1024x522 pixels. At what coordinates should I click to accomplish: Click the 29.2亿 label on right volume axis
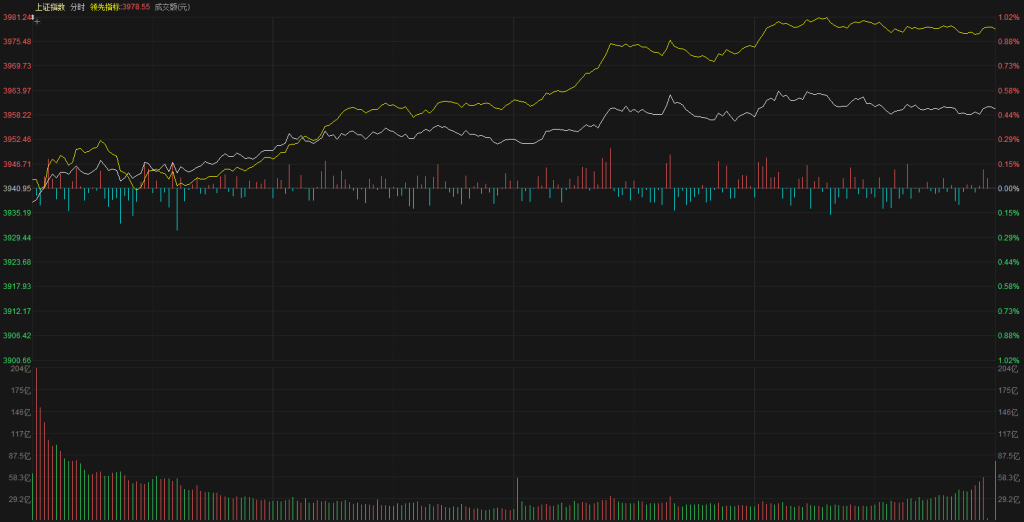(1008, 498)
